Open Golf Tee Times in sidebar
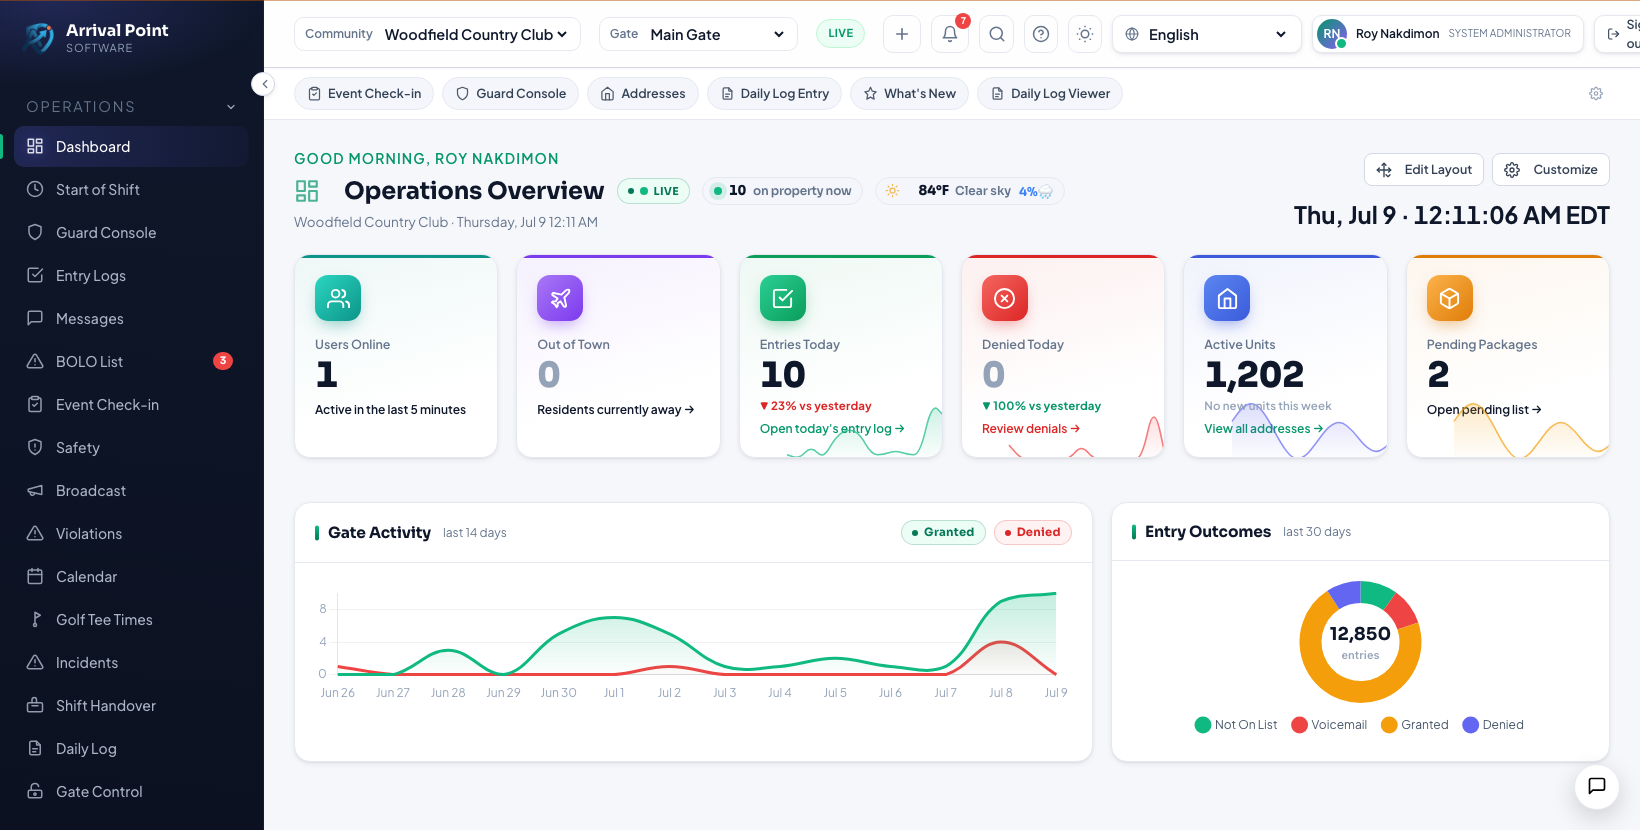This screenshot has height=830, width=1640. click(x=131, y=620)
